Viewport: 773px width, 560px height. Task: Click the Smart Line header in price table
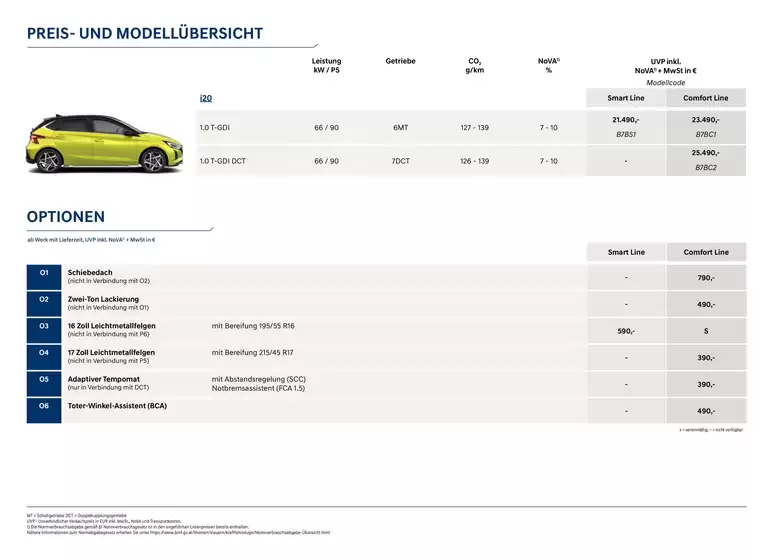pyautogui.click(x=626, y=98)
